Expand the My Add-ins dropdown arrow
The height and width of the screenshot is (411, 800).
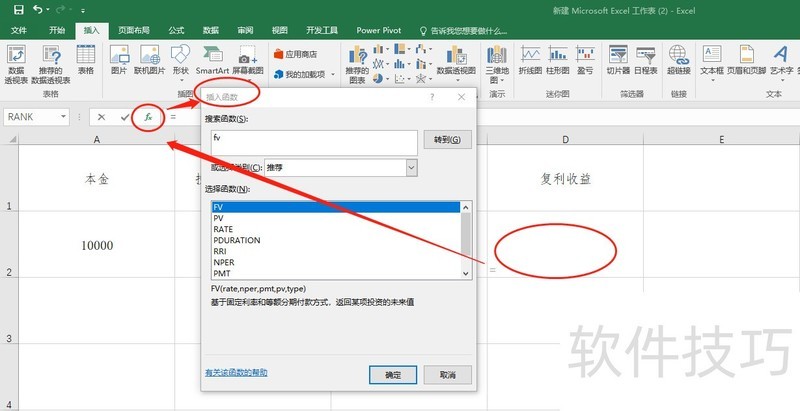tap(333, 74)
